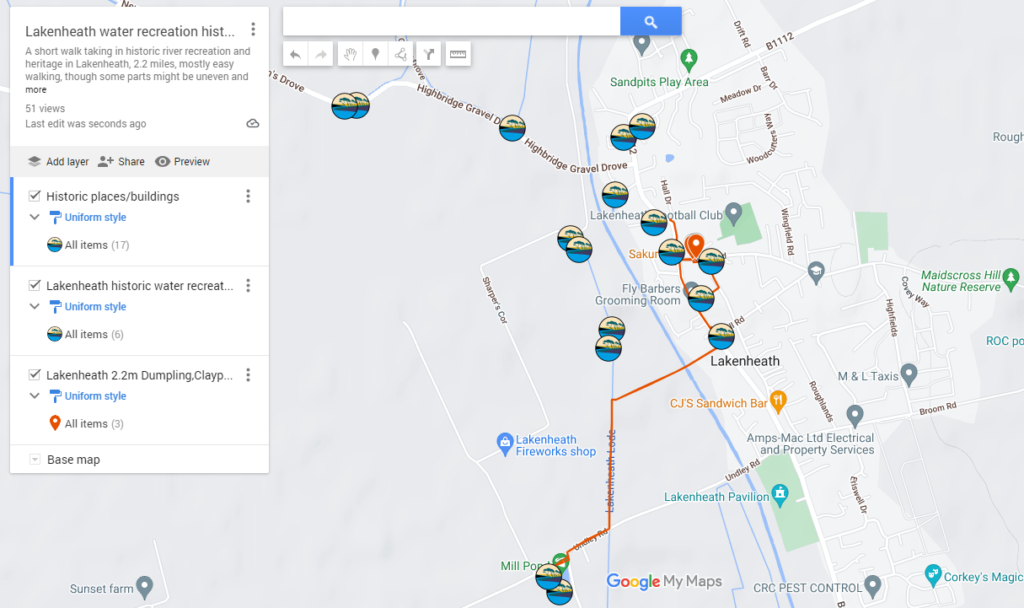Viewport: 1024px width, 608px height.
Task: Click in the map search box
Action: point(451,21)
